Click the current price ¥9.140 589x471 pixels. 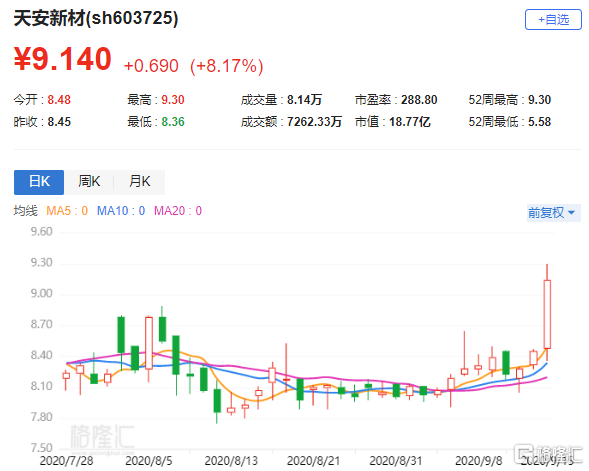(63, 59)
